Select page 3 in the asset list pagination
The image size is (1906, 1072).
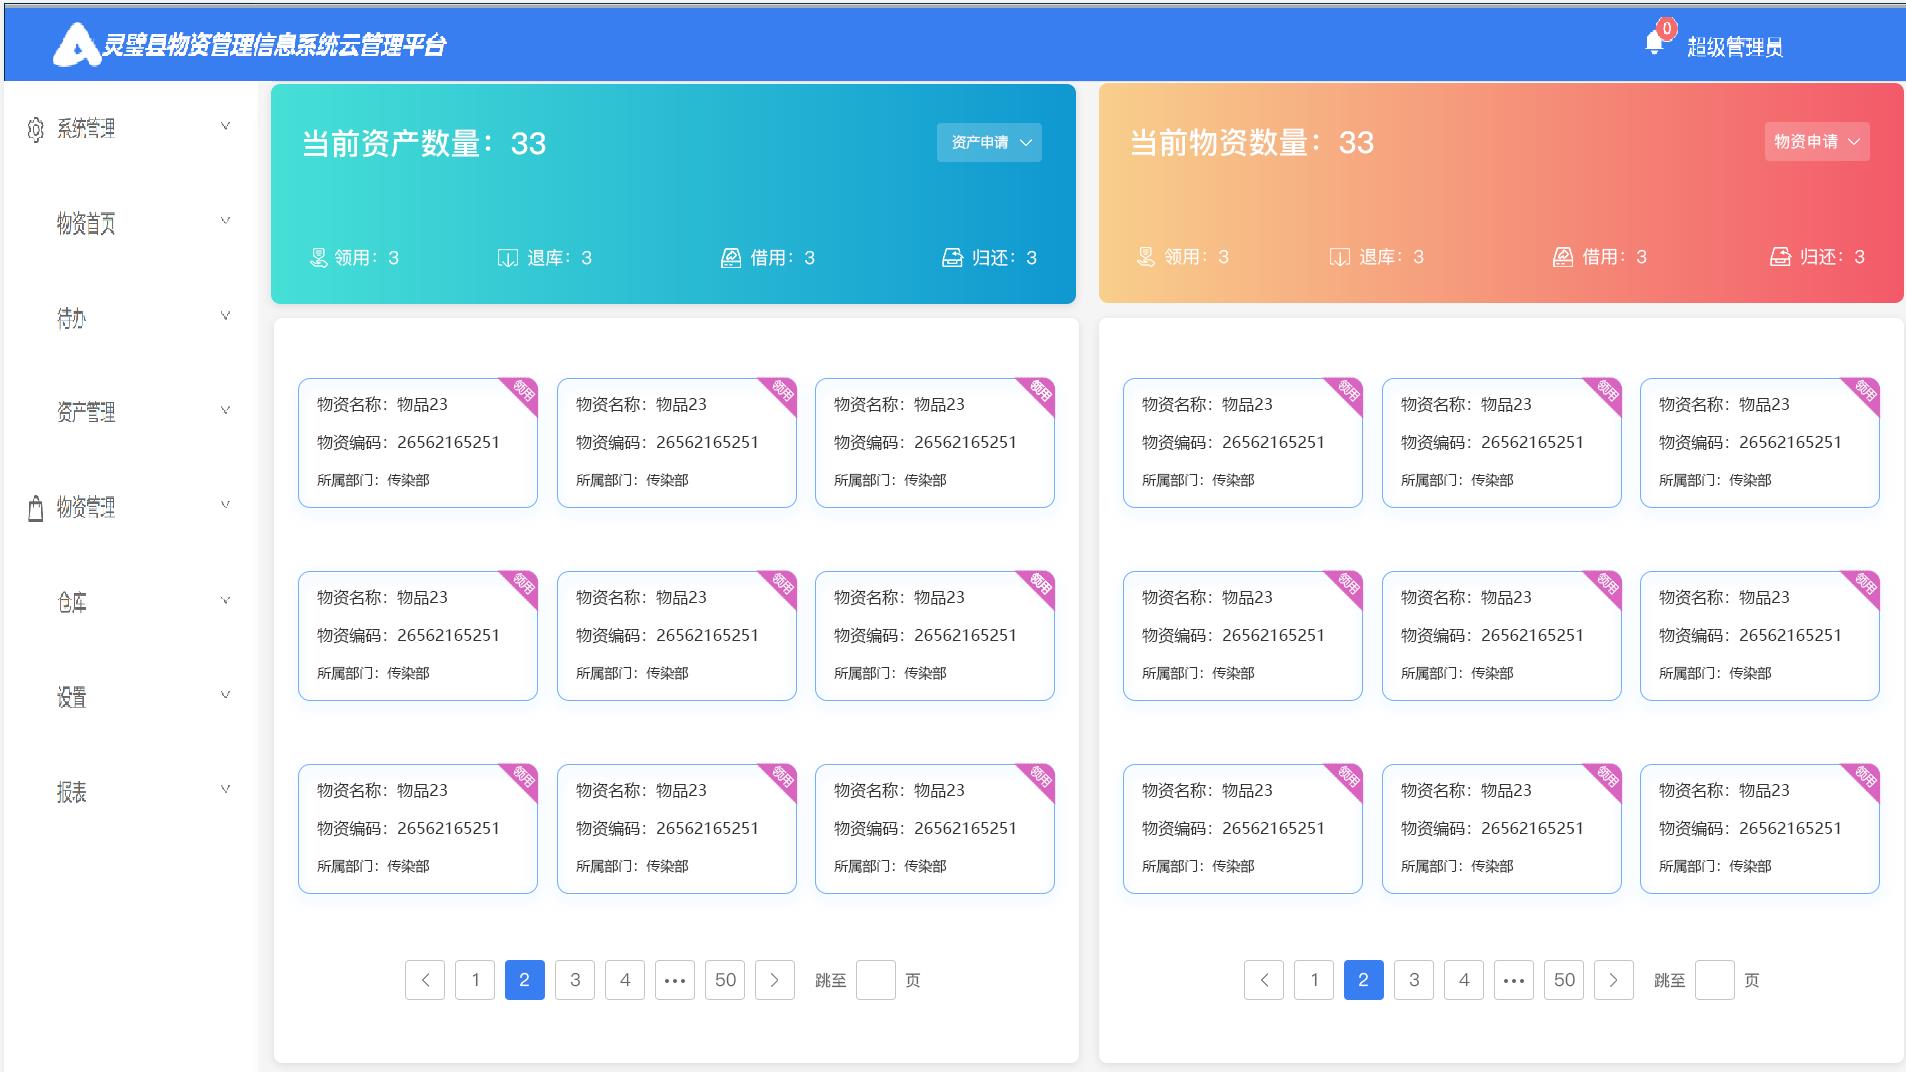575,980
